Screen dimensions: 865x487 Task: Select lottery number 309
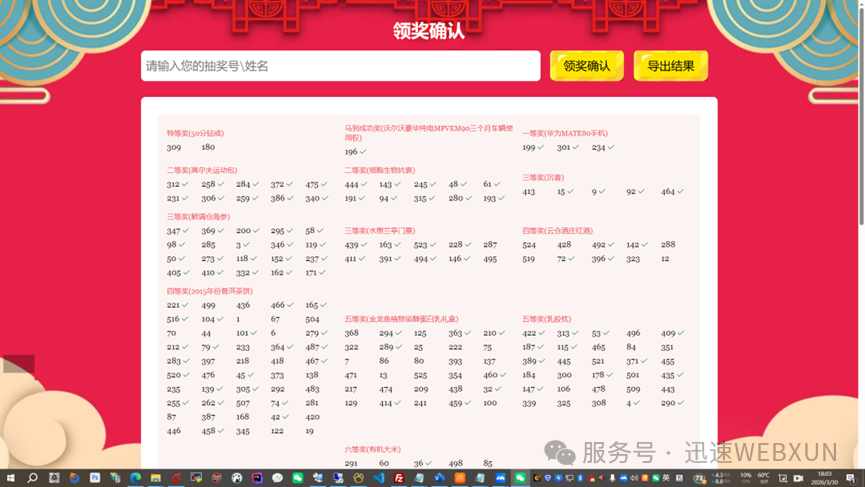click(x=174, y=147)
